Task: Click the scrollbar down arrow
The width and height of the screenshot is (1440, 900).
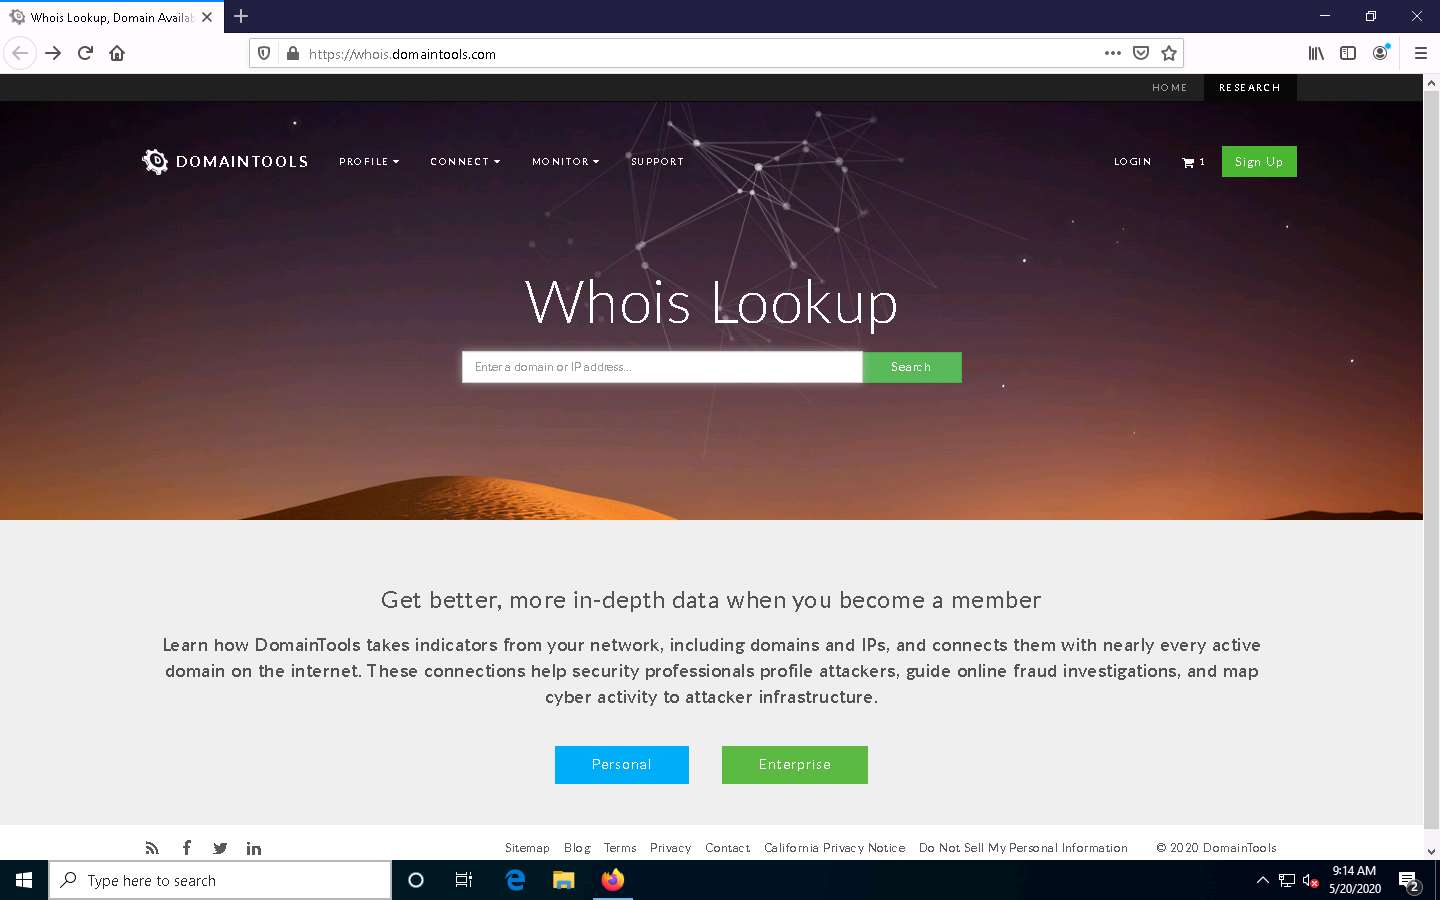Action: (1431, 851)
